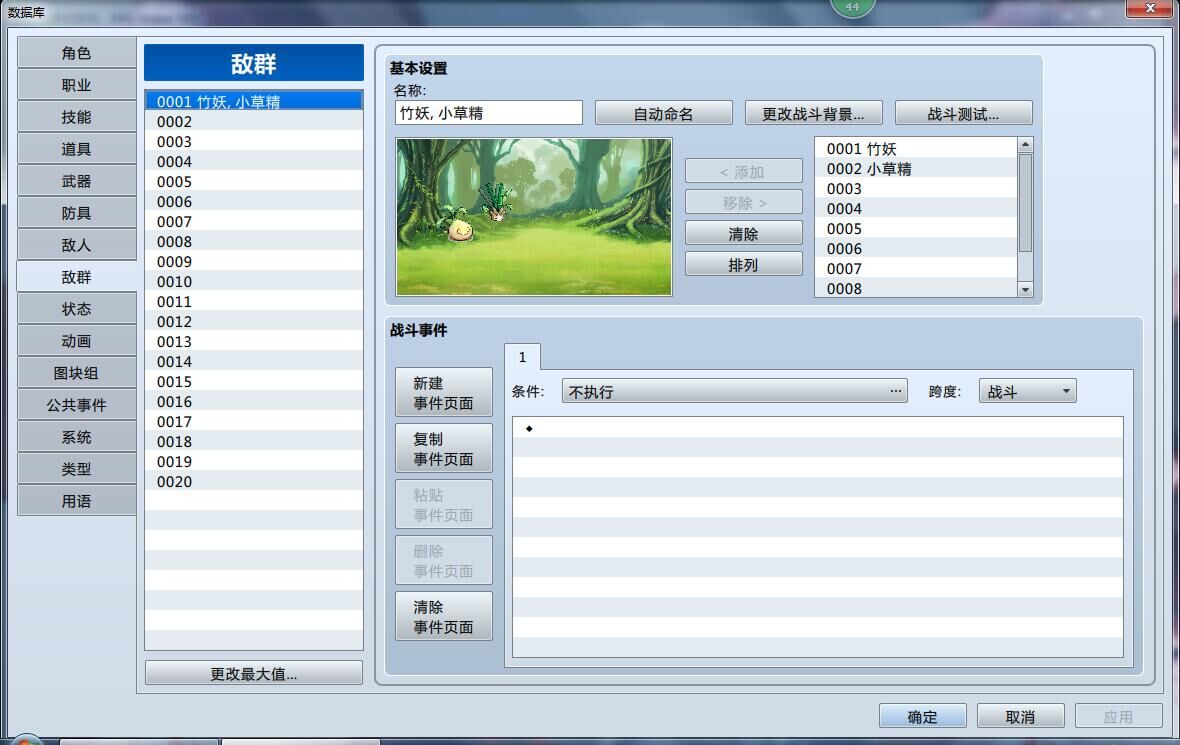This screenshot has height=745, width=1180.
Task: Start 战斗测试 battle test
Action: (x=963, y=114)
